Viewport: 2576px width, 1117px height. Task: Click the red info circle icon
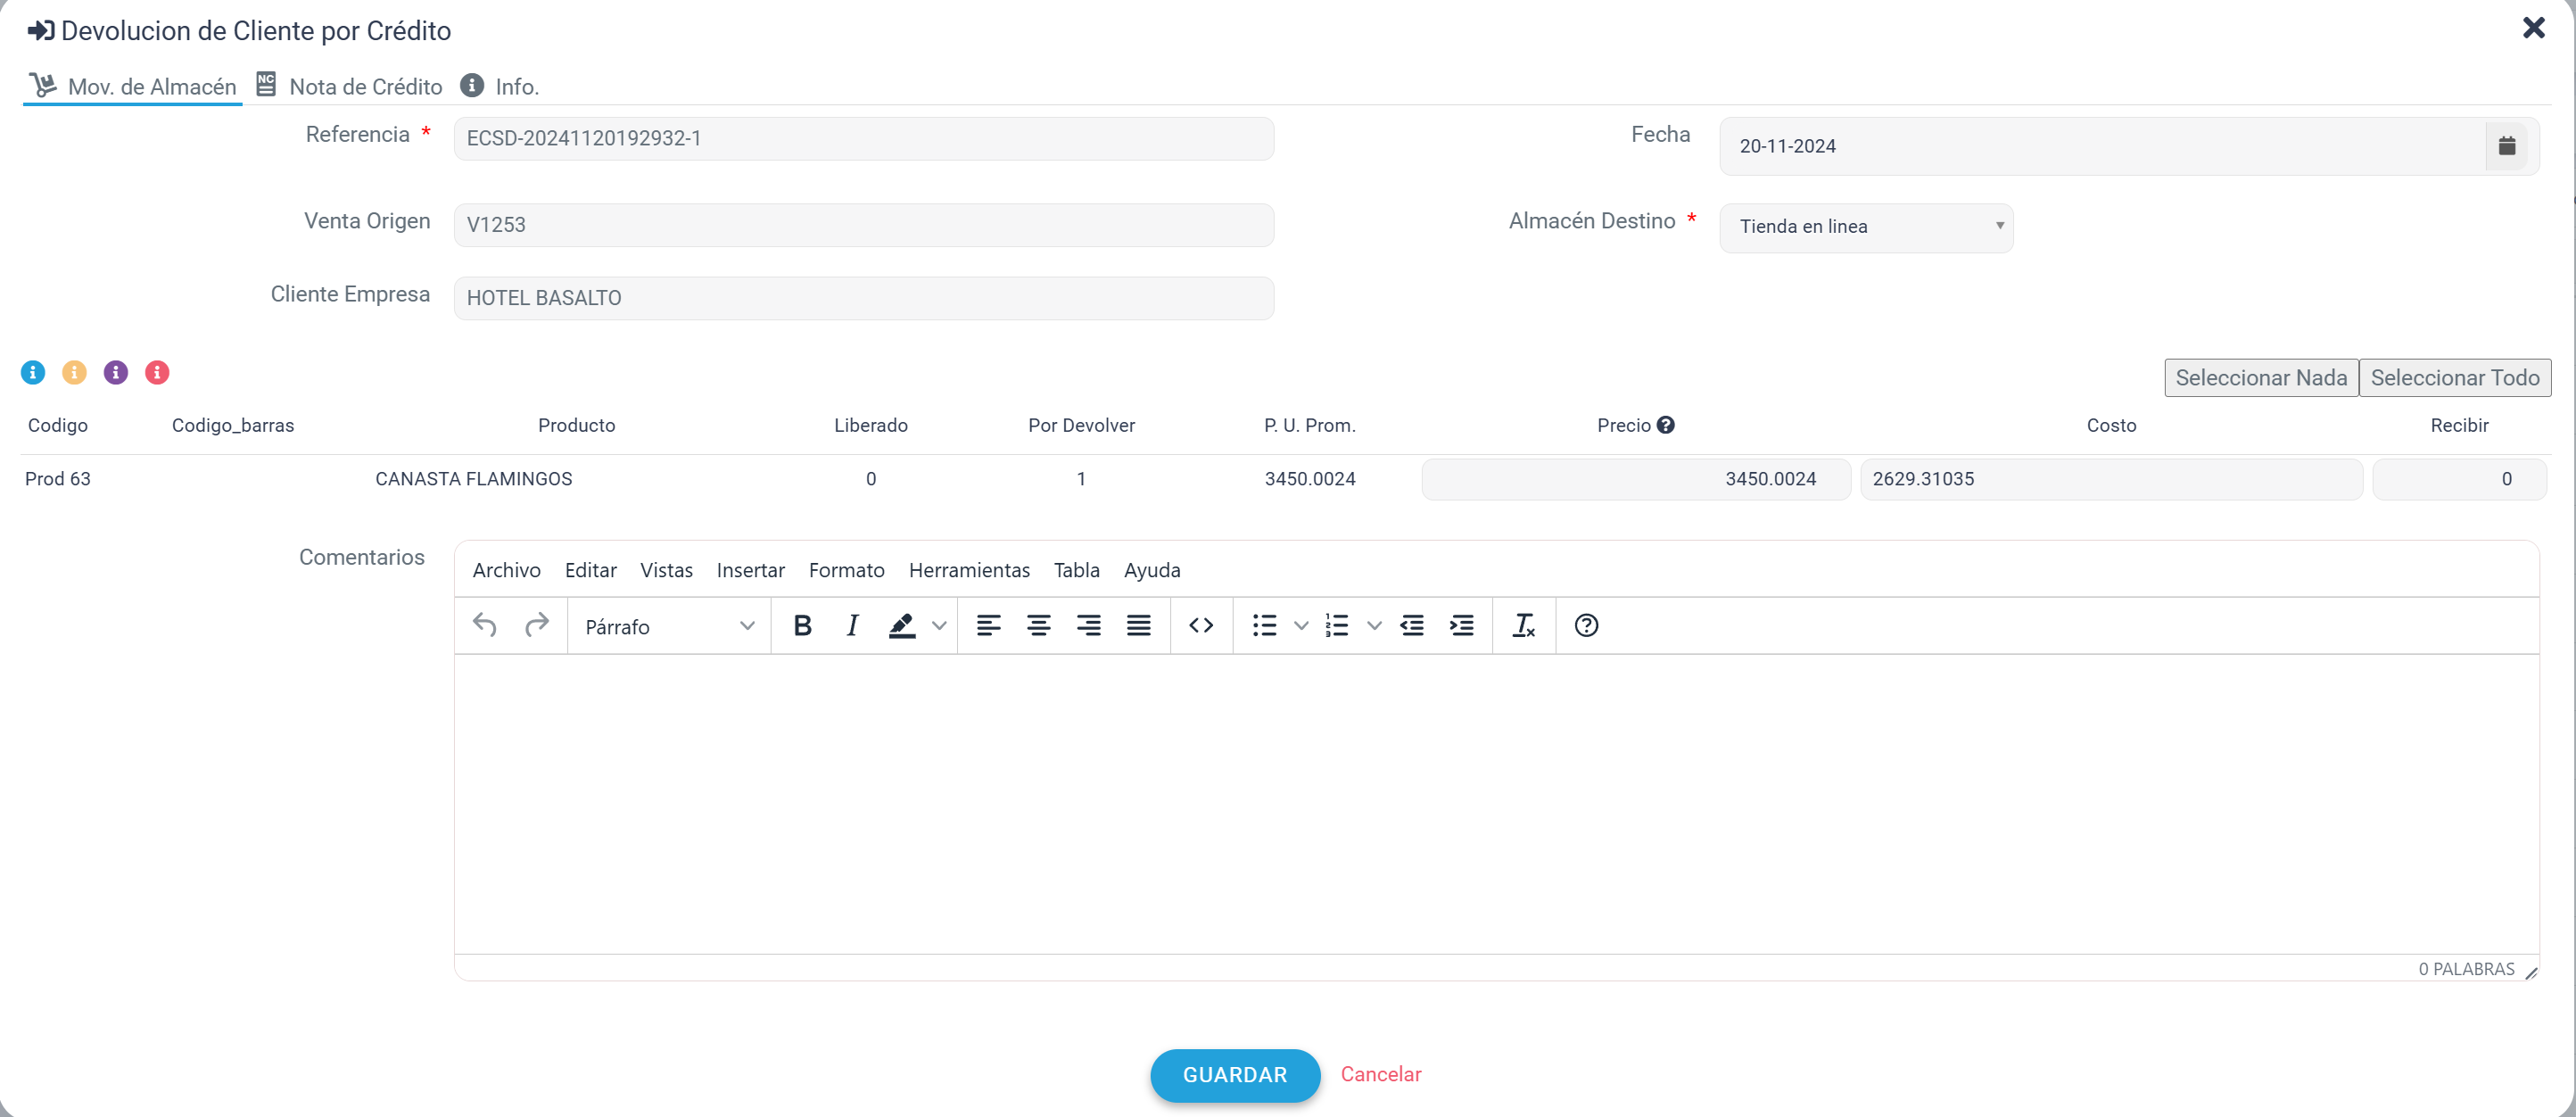coord(157,372)
